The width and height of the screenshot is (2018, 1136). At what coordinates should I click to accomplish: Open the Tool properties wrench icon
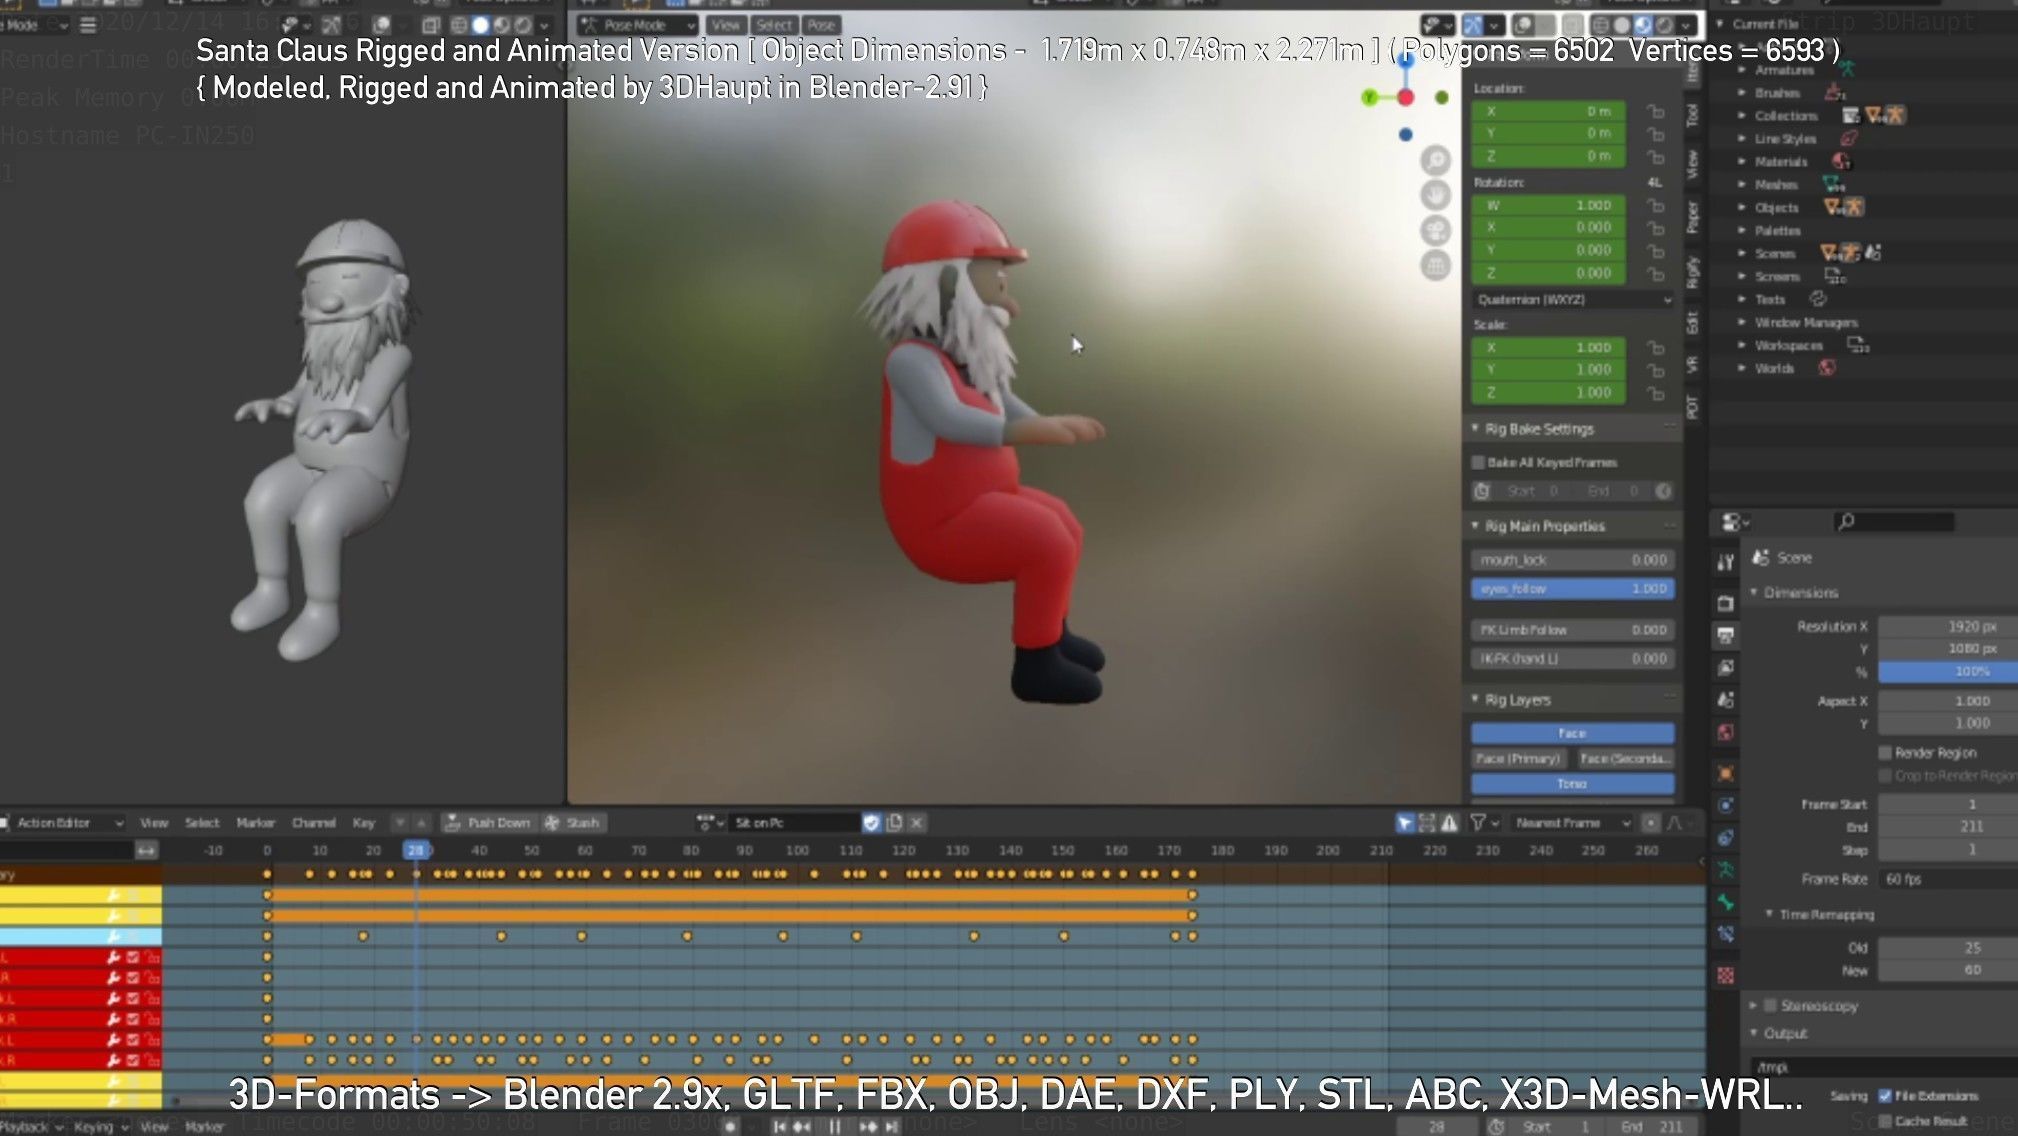click(1726, 562)
